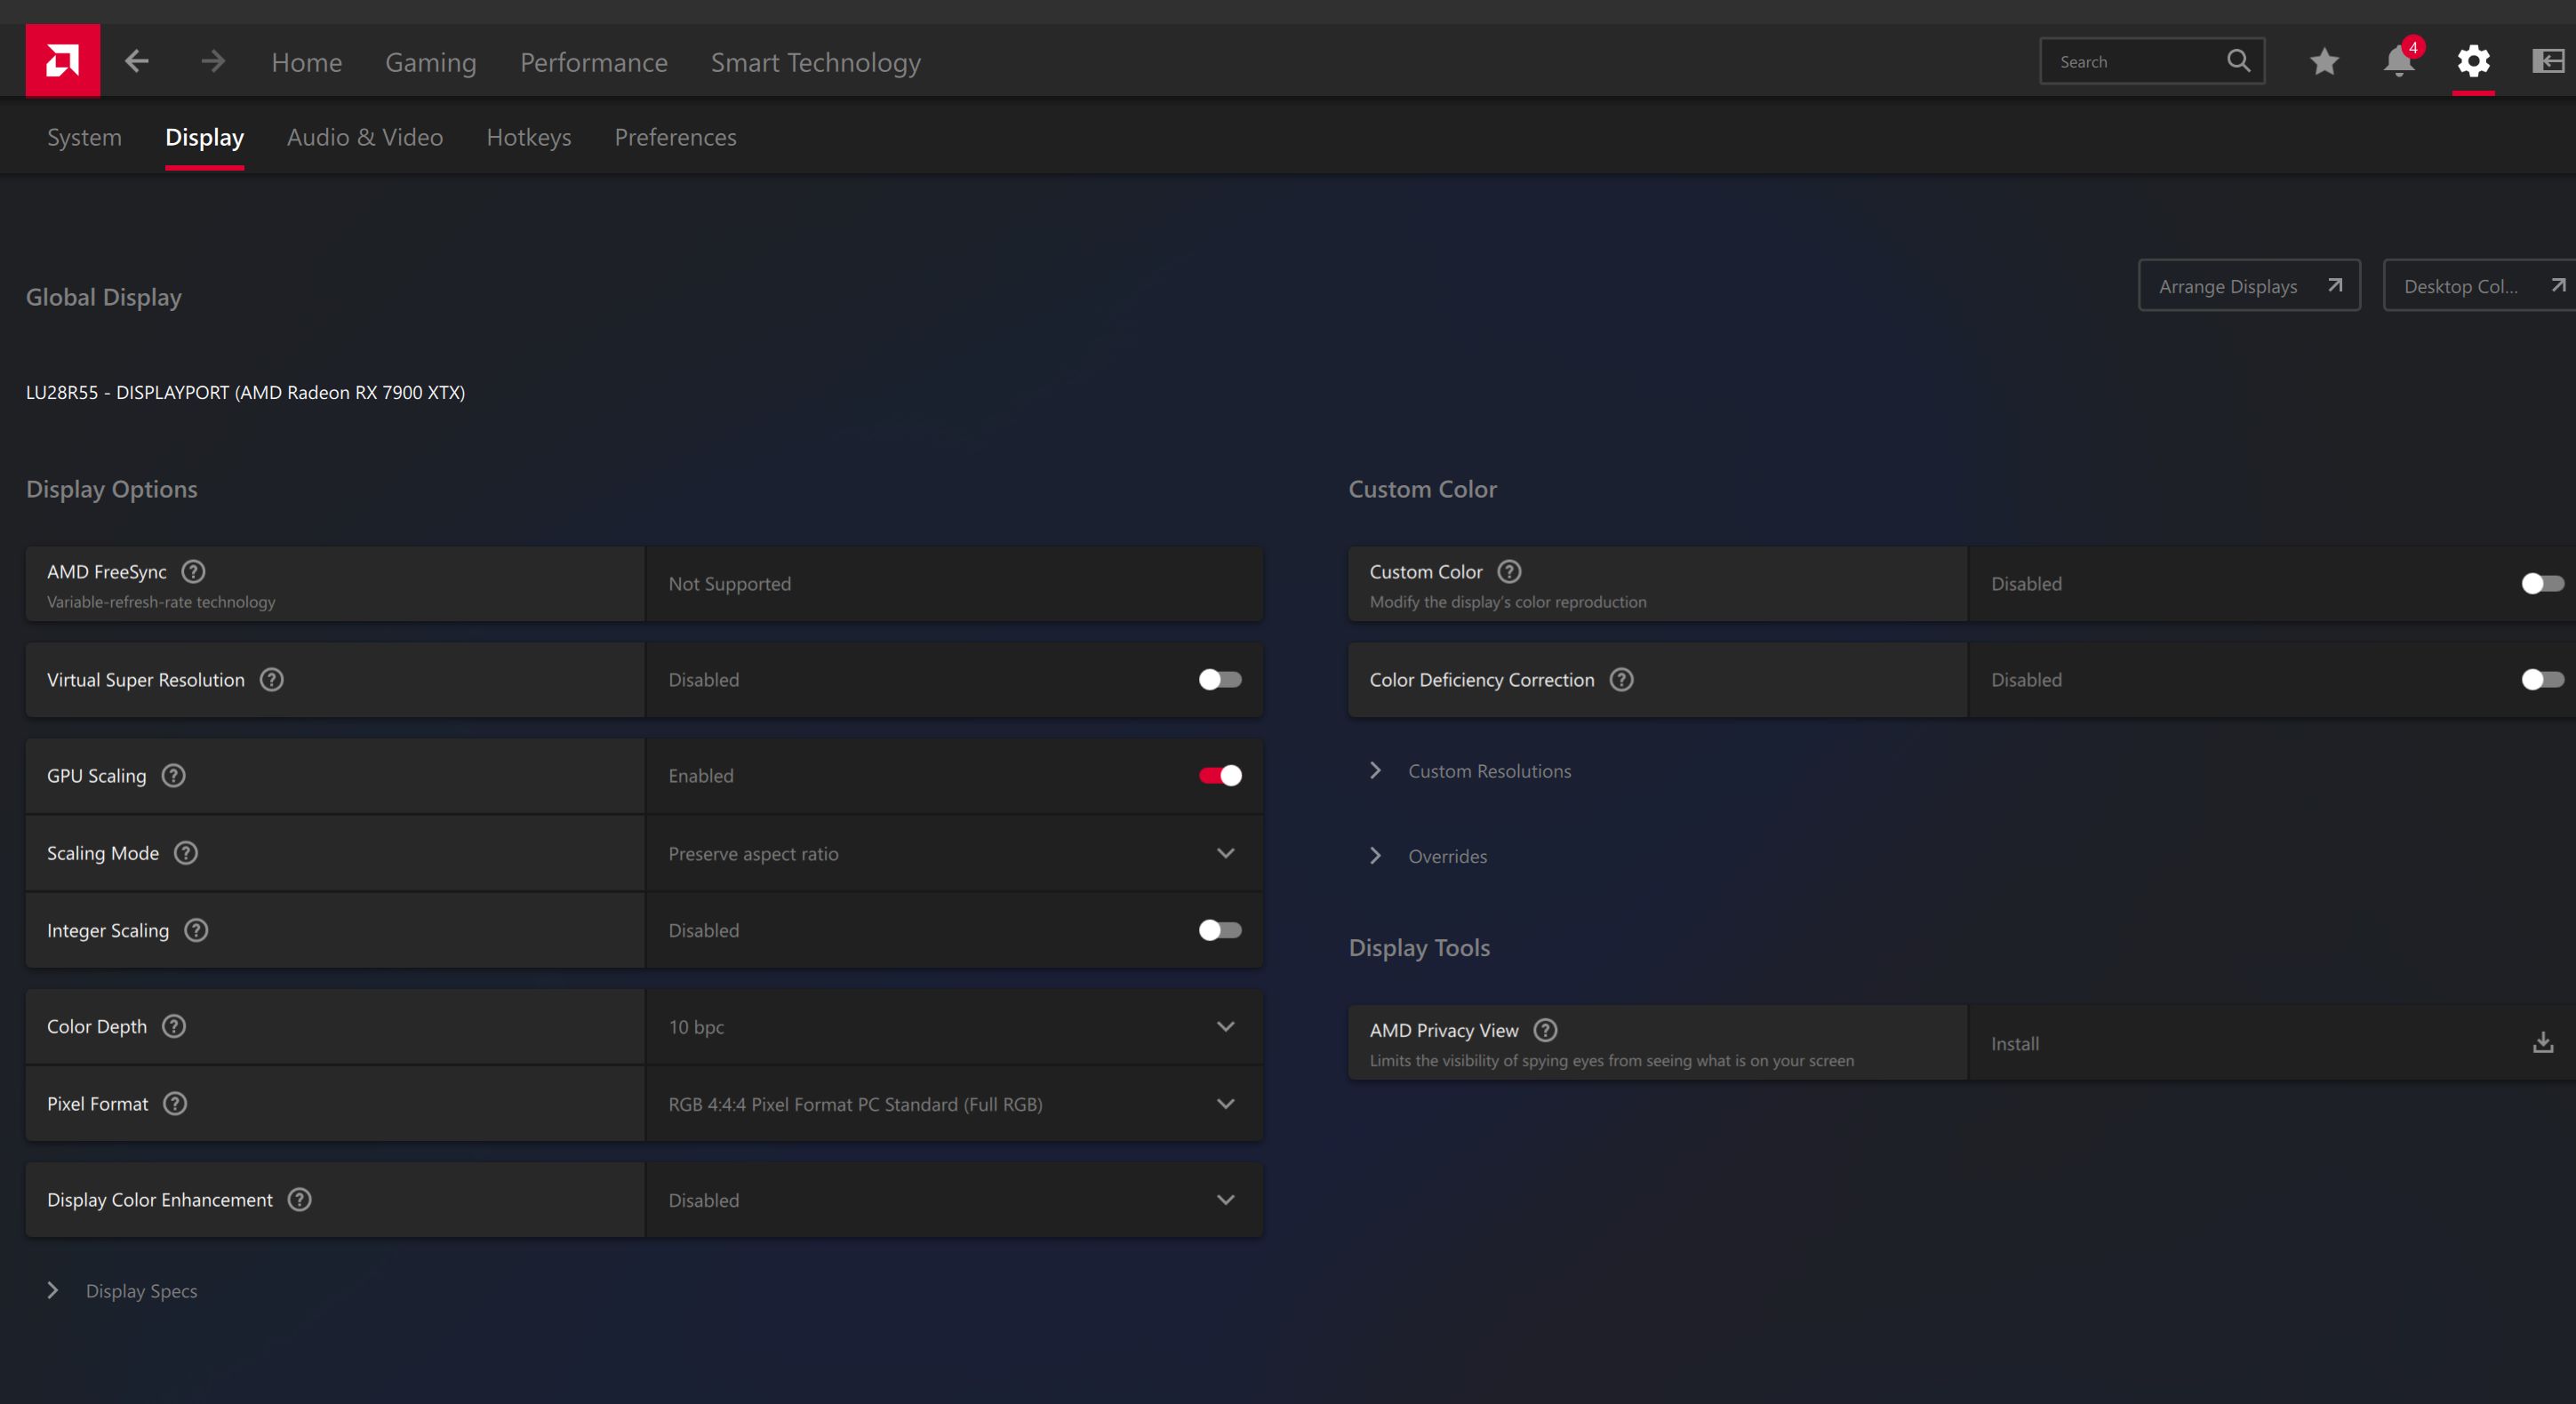Go forward with the right arrow icon
The width and height of the screenshot is (2576, 1404).
pos(213,61)
